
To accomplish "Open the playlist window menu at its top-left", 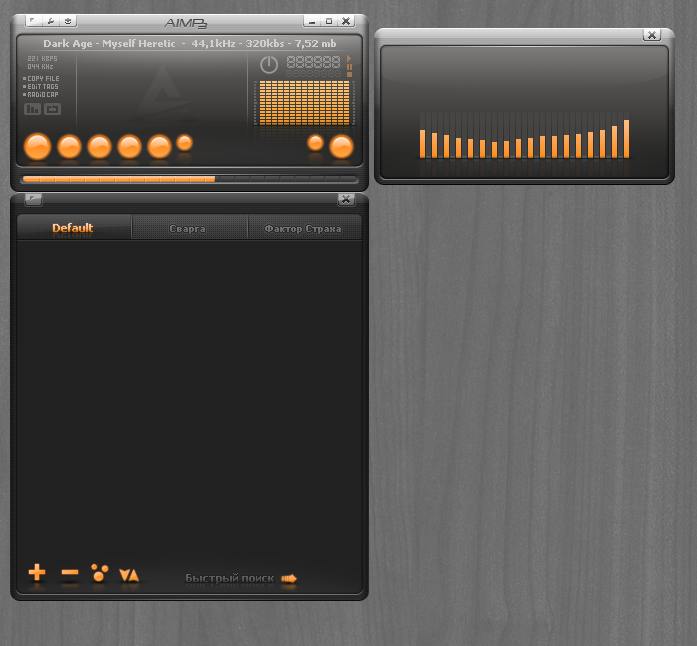I will pyautogui.click(x=32, y=199).
